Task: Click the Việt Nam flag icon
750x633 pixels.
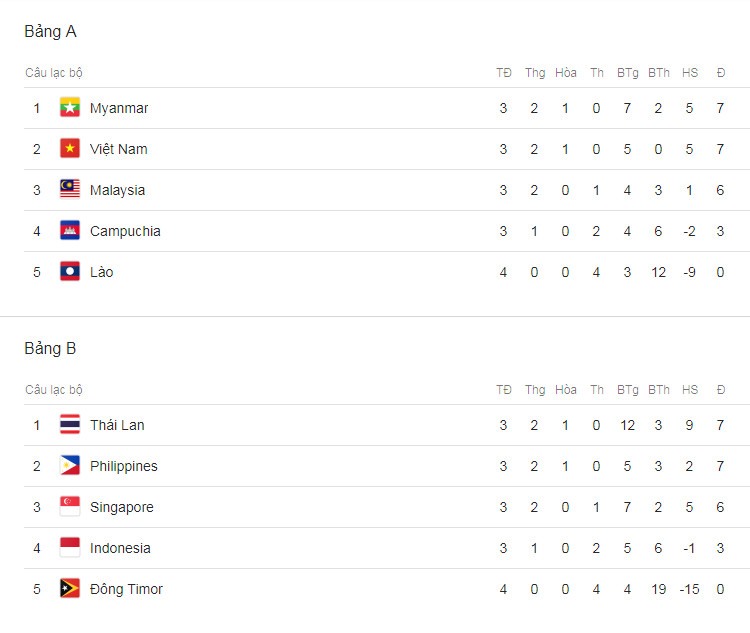Action: (x=70, y=148)
